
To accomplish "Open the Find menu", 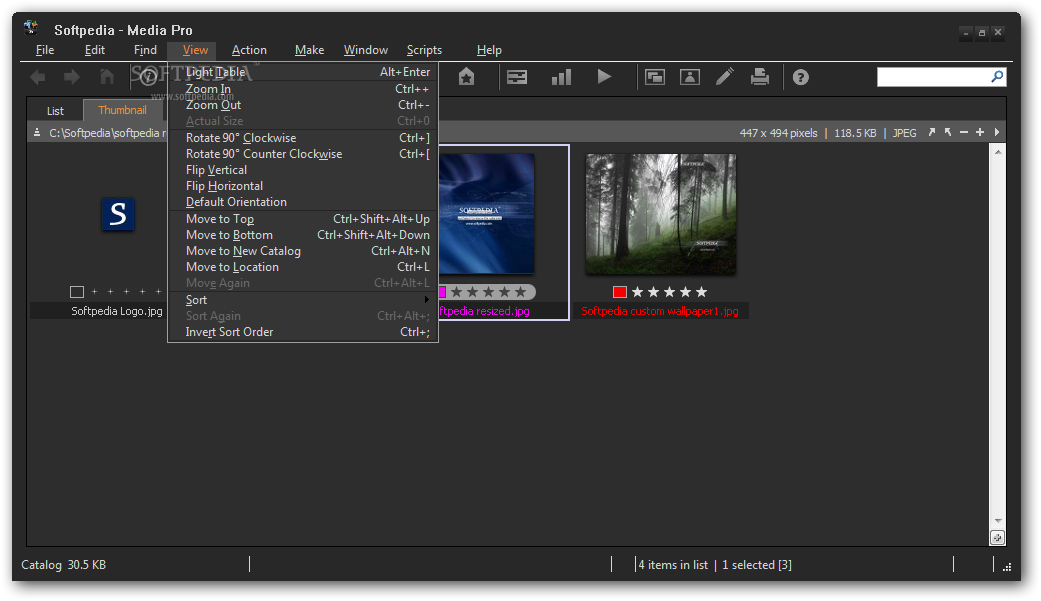I will coord(145,50).
